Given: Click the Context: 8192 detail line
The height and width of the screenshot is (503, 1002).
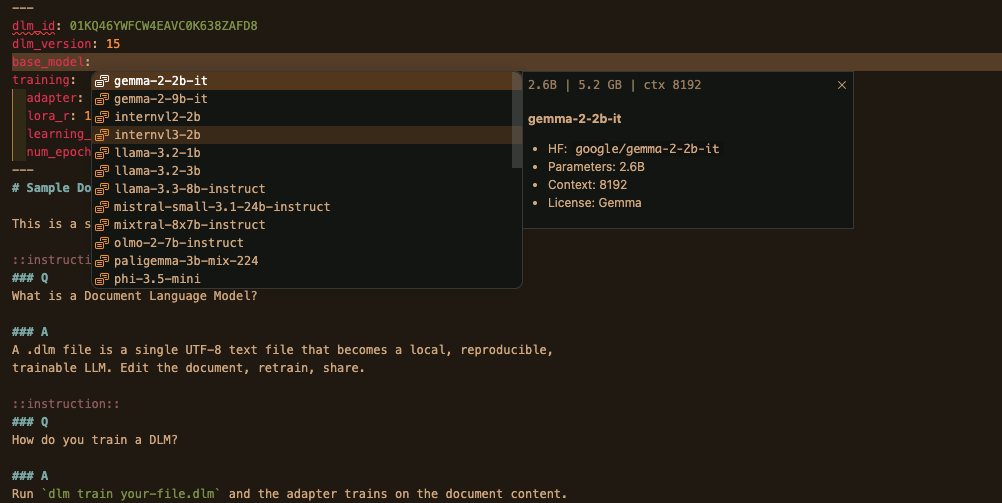Looking at the screenshot, I should tap(587, 185).
